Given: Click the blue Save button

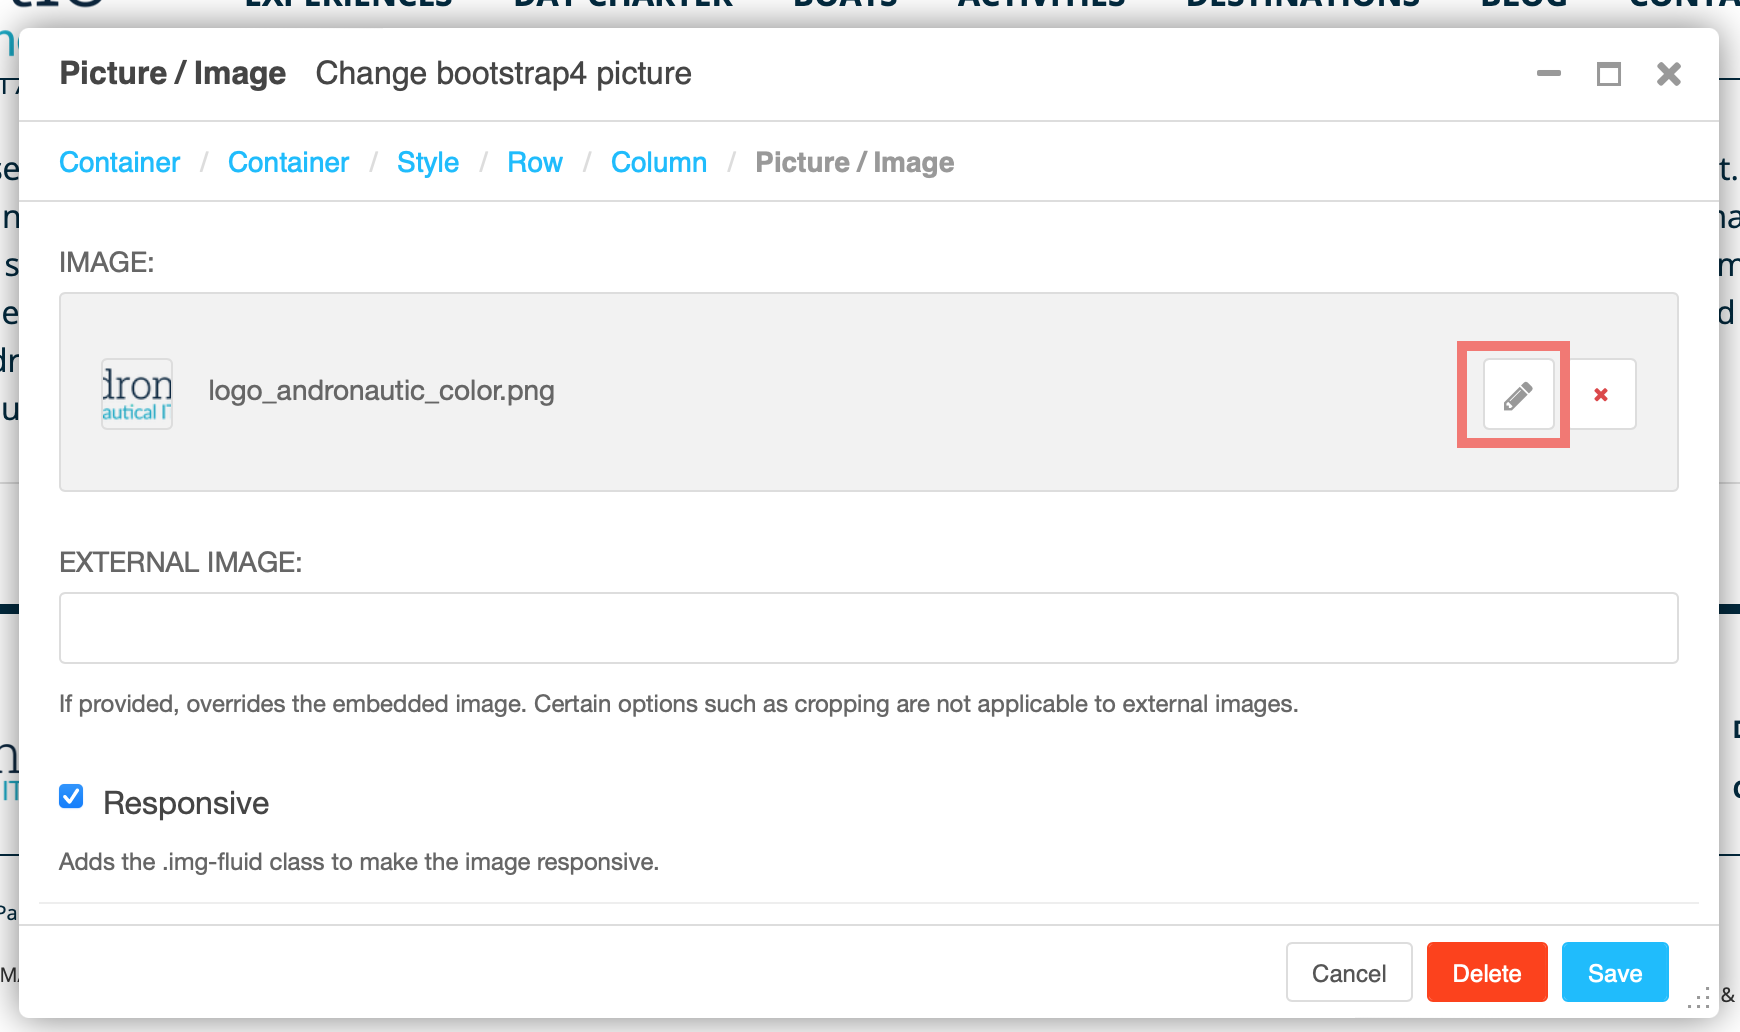Looking at the screenshot, I should (1615, 972).
